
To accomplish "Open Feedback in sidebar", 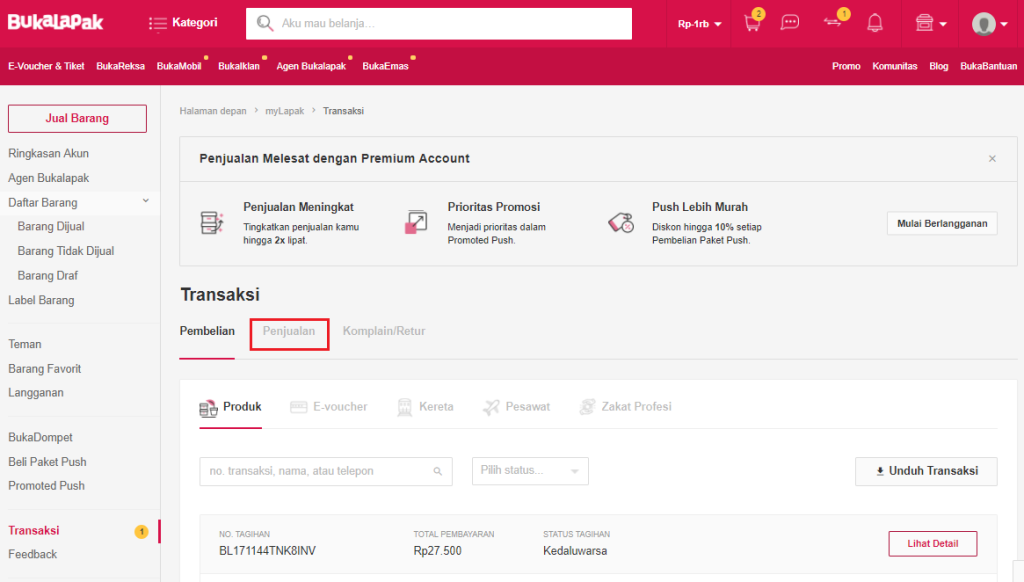I will tap(33, 555).
